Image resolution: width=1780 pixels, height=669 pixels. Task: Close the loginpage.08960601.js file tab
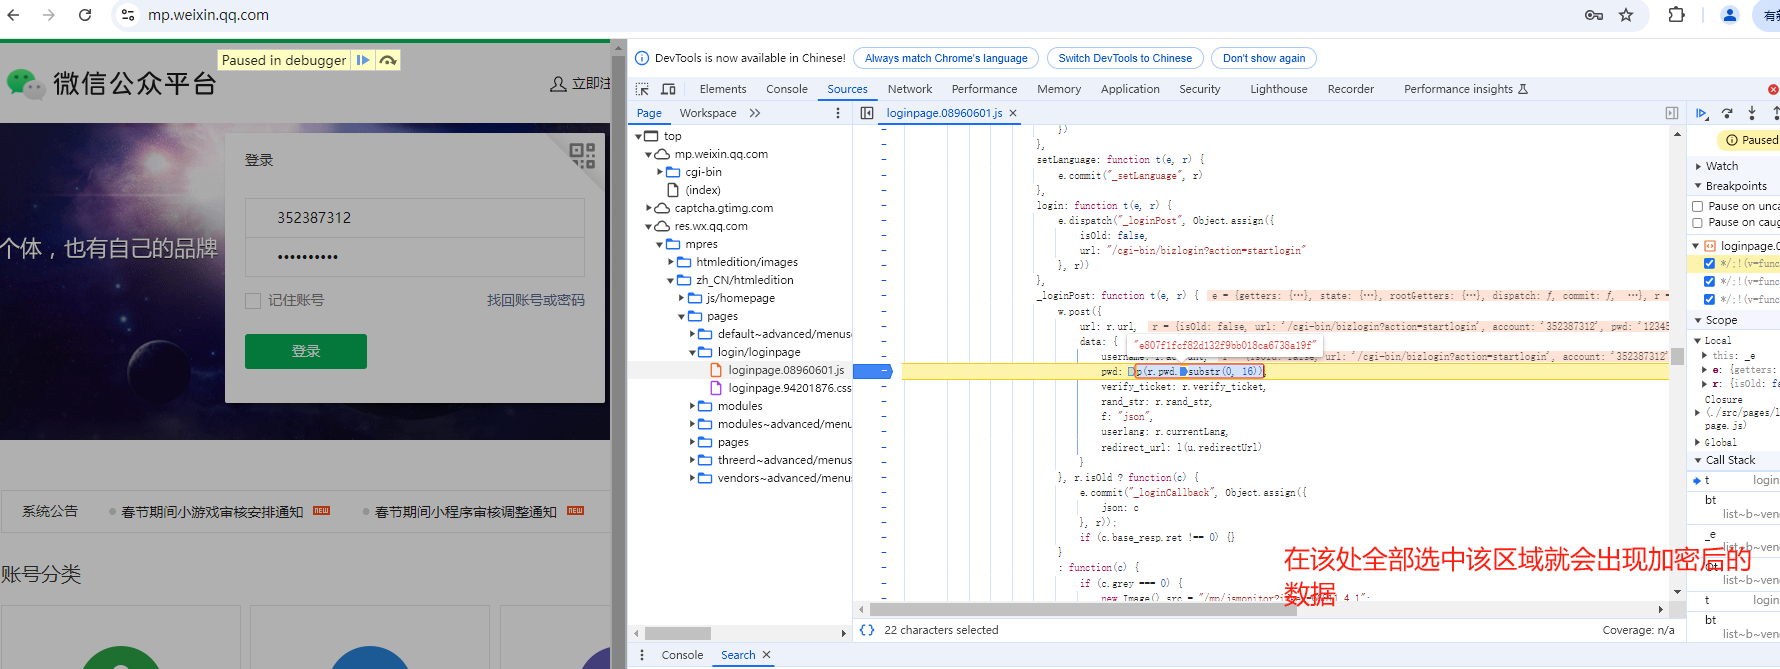coord(1013,113)
